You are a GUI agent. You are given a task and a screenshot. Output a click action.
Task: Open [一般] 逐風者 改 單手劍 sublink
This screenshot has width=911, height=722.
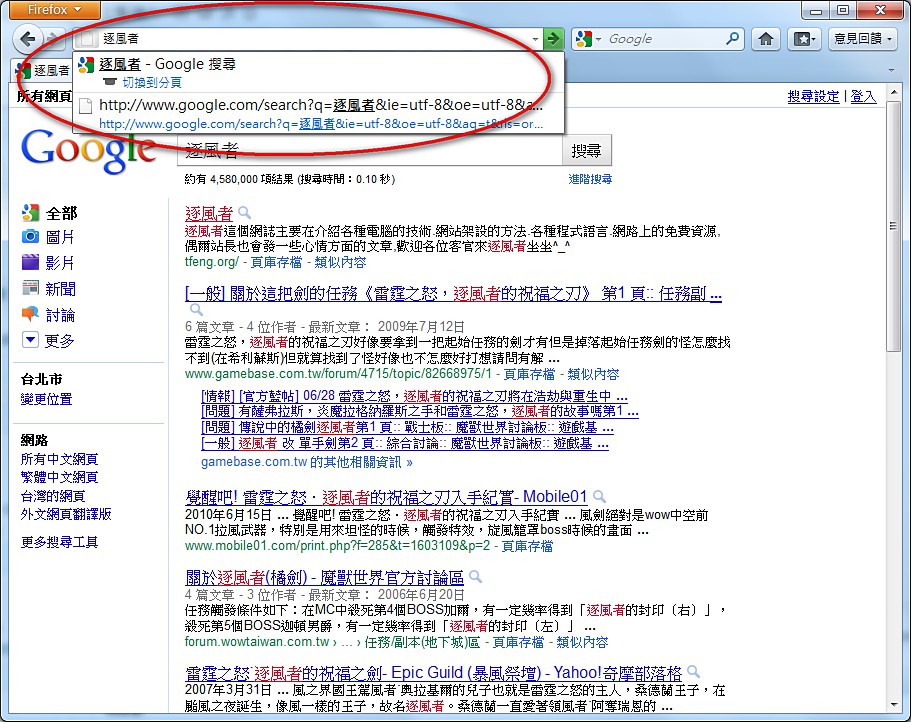pos(405,444)
